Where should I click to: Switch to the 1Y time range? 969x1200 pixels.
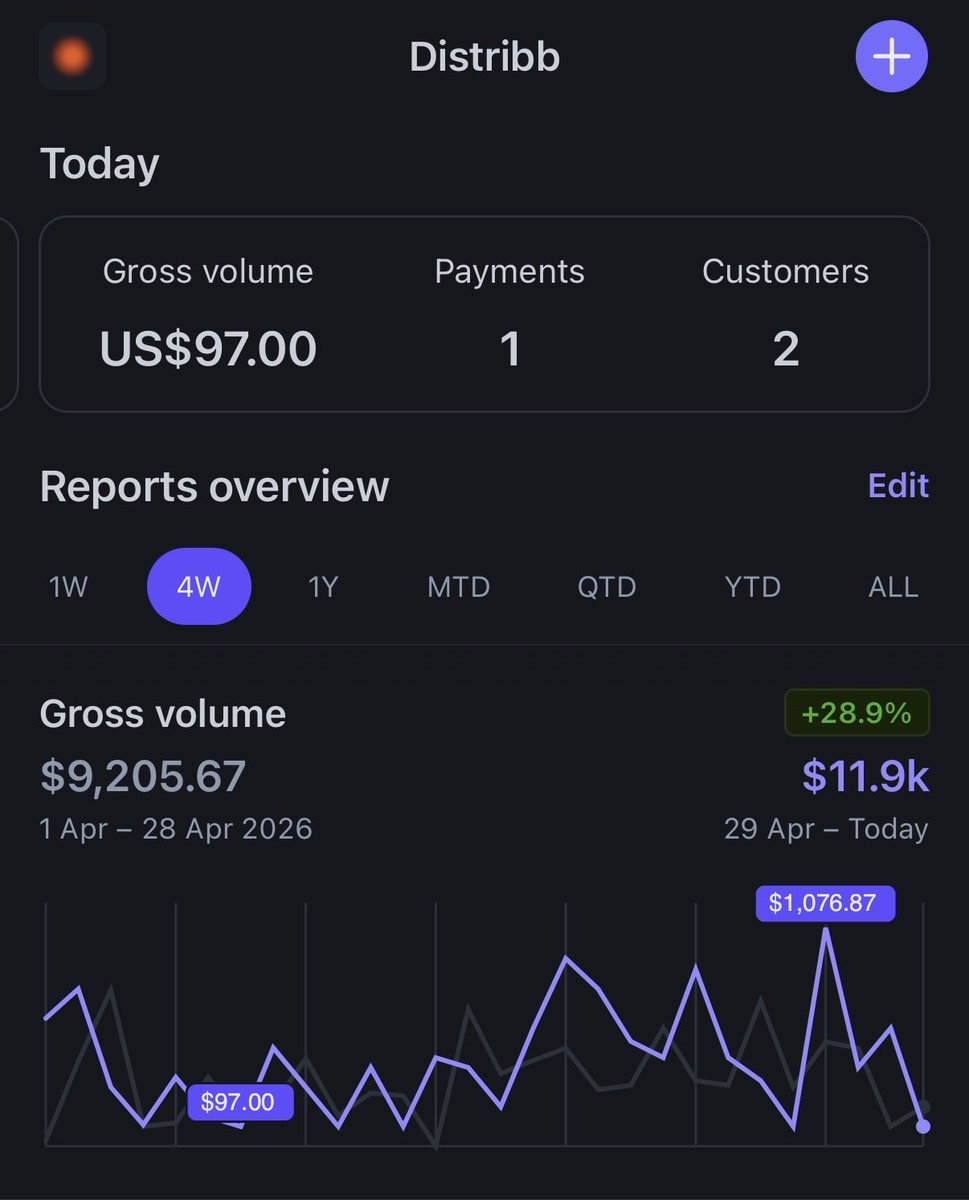click(324, 587)
